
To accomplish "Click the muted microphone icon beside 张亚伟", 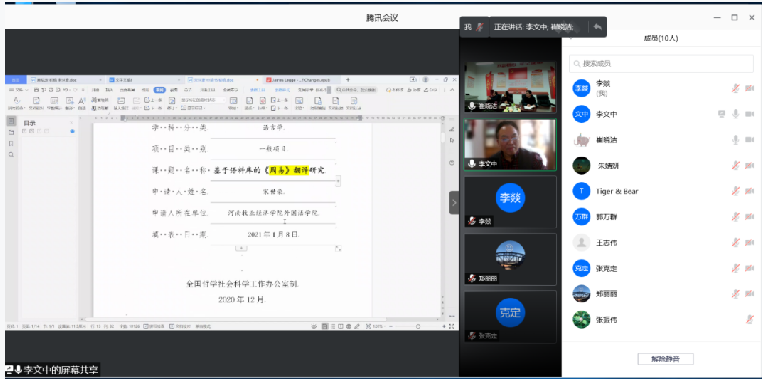I will tap(750, 319).
